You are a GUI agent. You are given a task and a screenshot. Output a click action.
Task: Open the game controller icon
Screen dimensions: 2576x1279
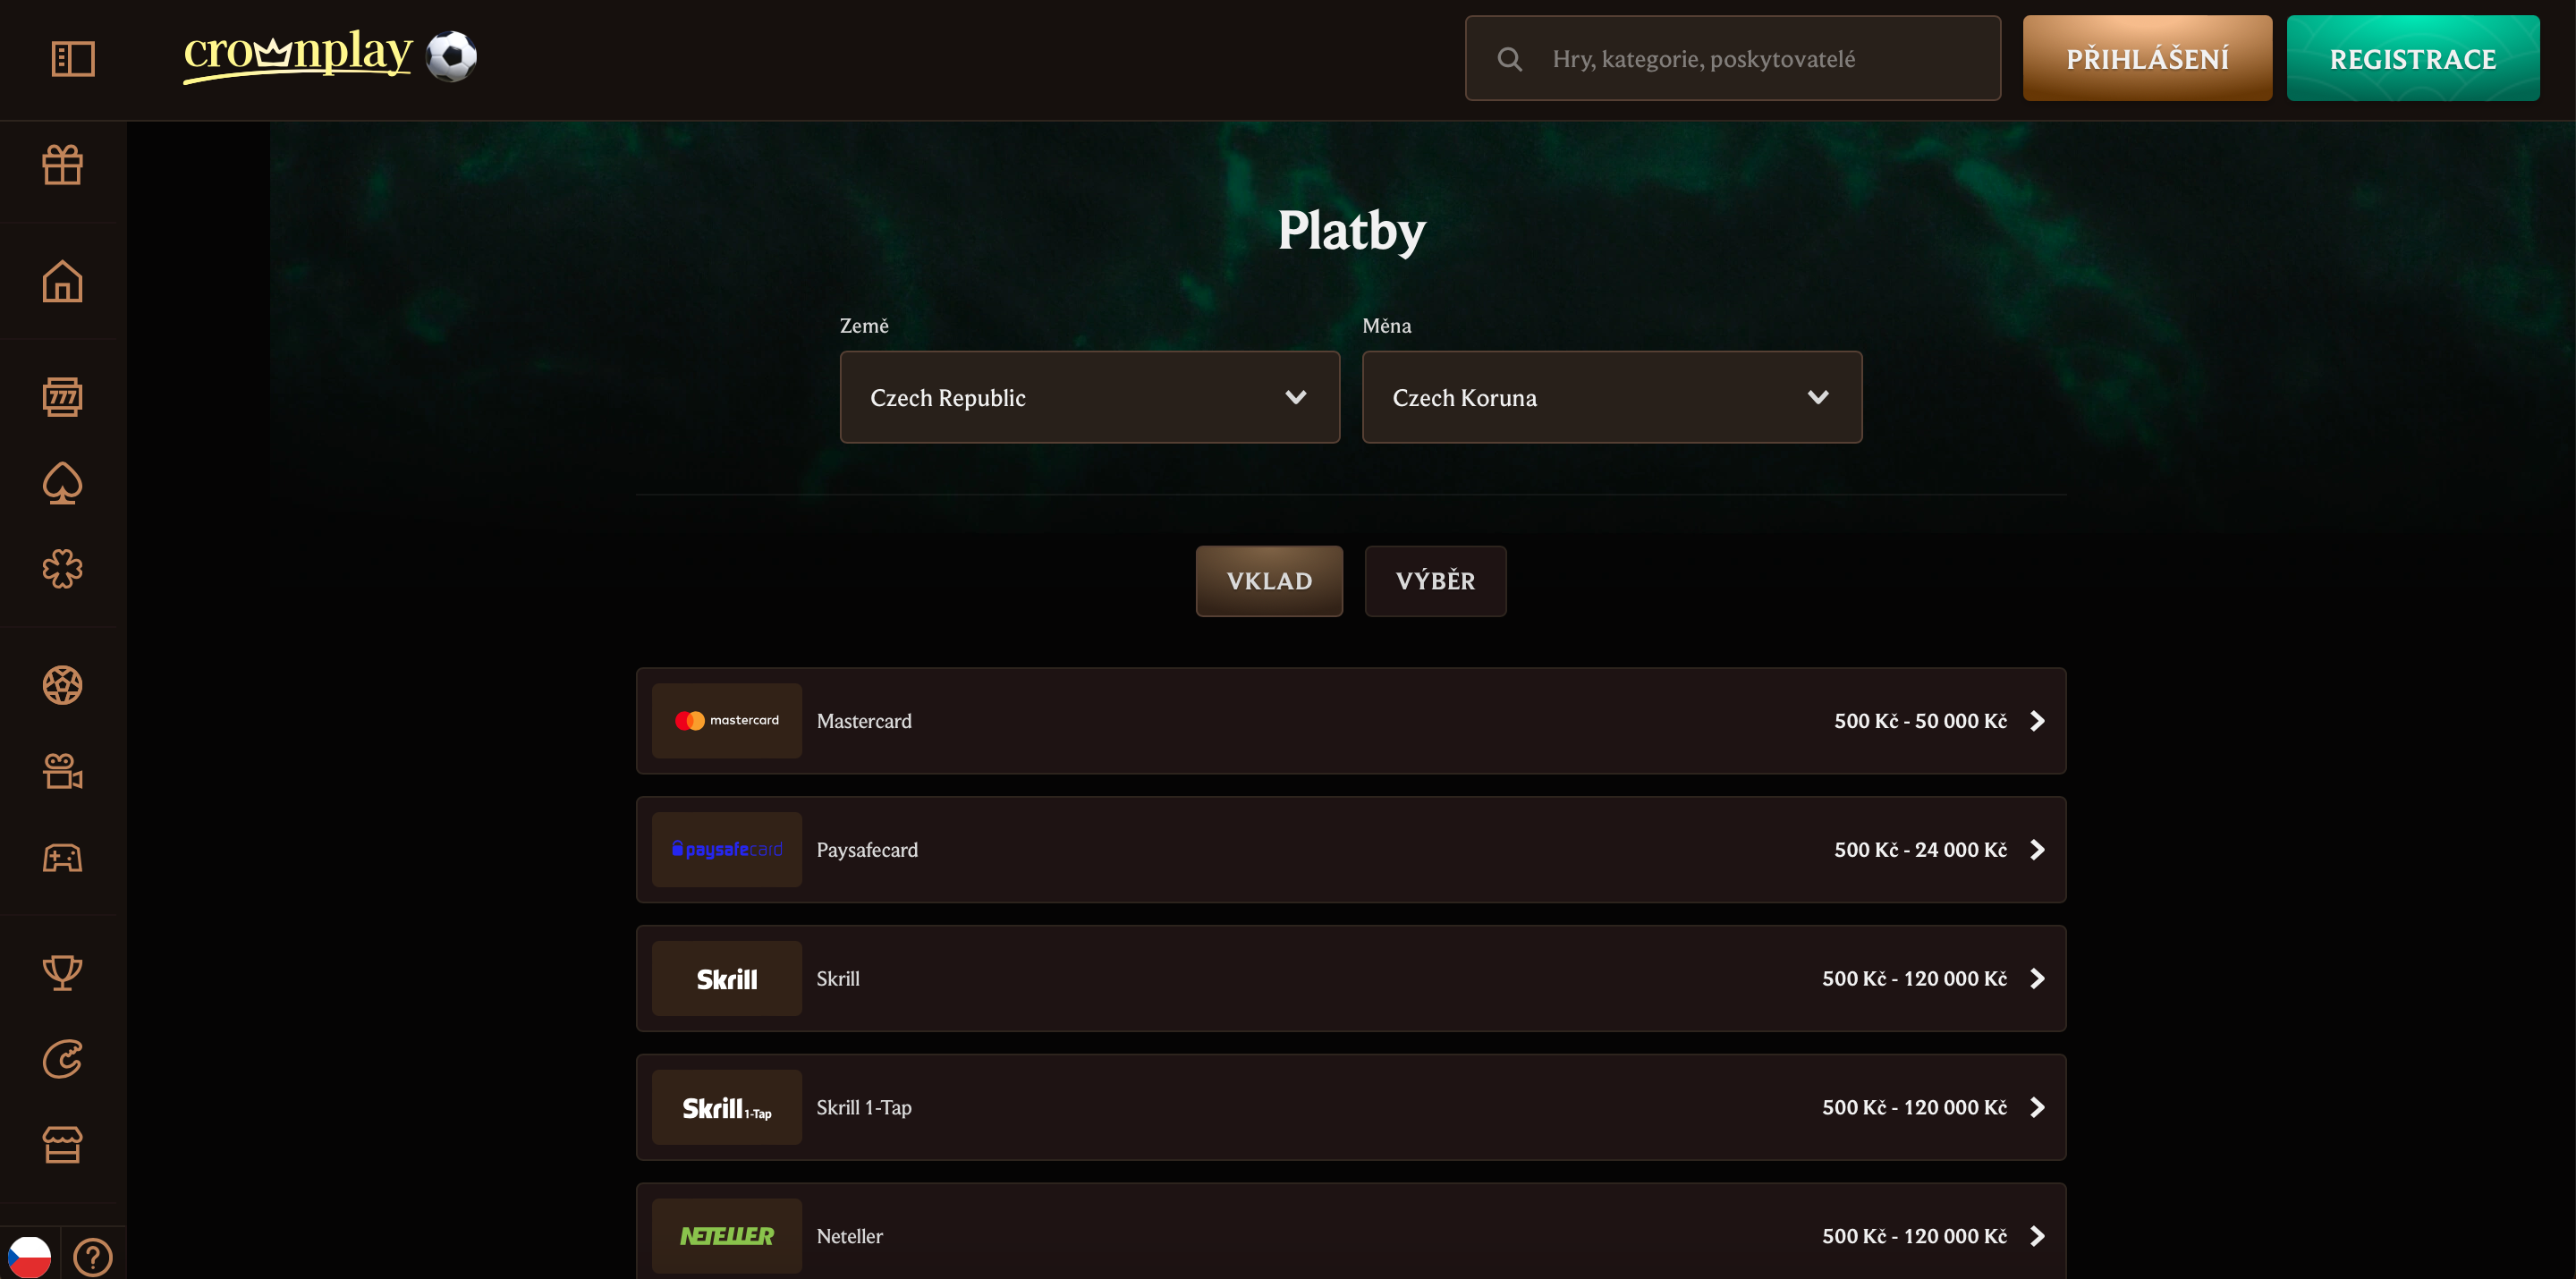coord(62,857)
